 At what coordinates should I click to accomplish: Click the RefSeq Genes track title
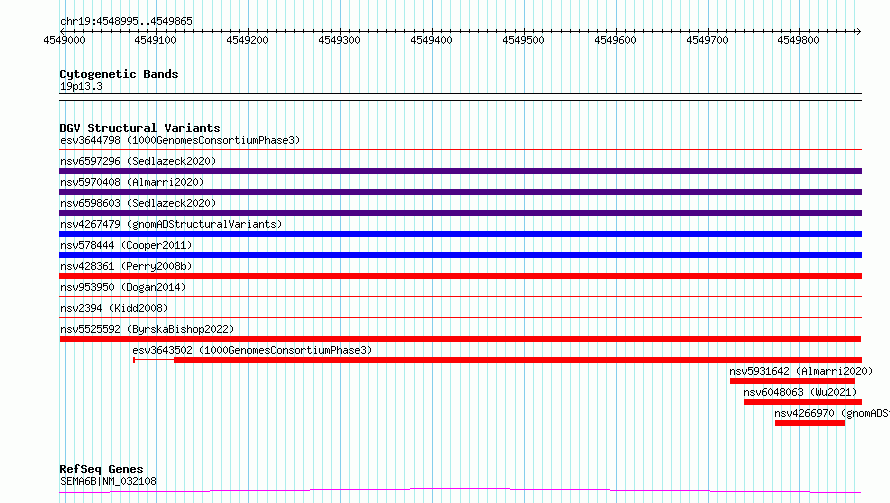[x=101, y=469]
